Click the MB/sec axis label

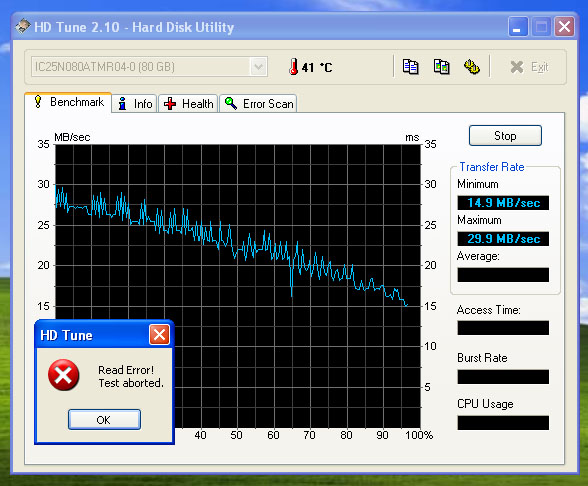pyautogui.click(x=72, y=137)
